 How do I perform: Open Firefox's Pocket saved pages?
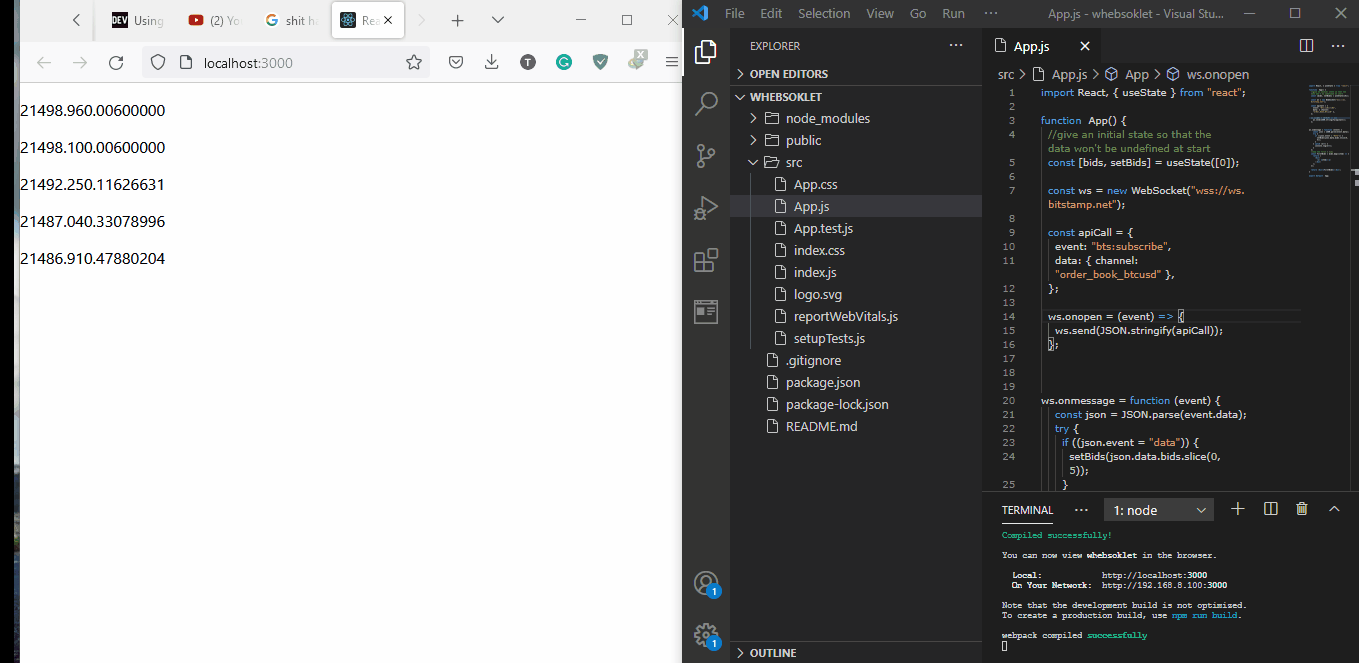pyautogui.click(x=455, y=62)
